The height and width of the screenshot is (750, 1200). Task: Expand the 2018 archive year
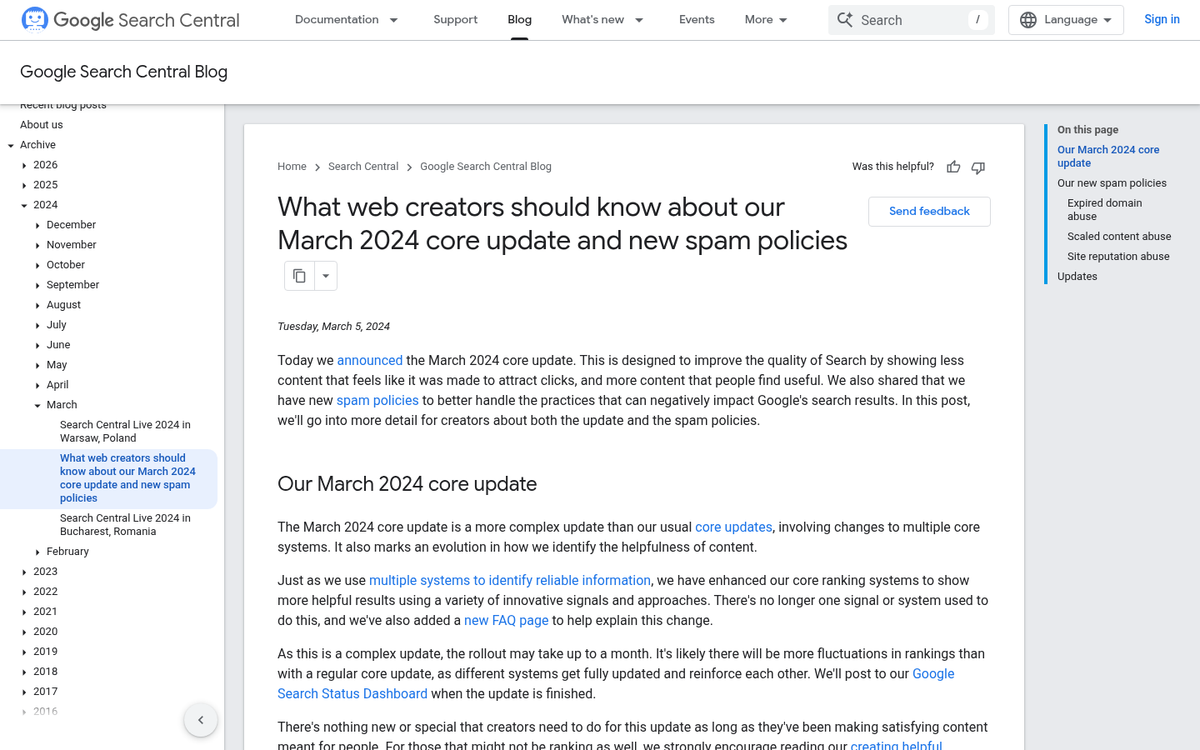click(x=25, y=672)
